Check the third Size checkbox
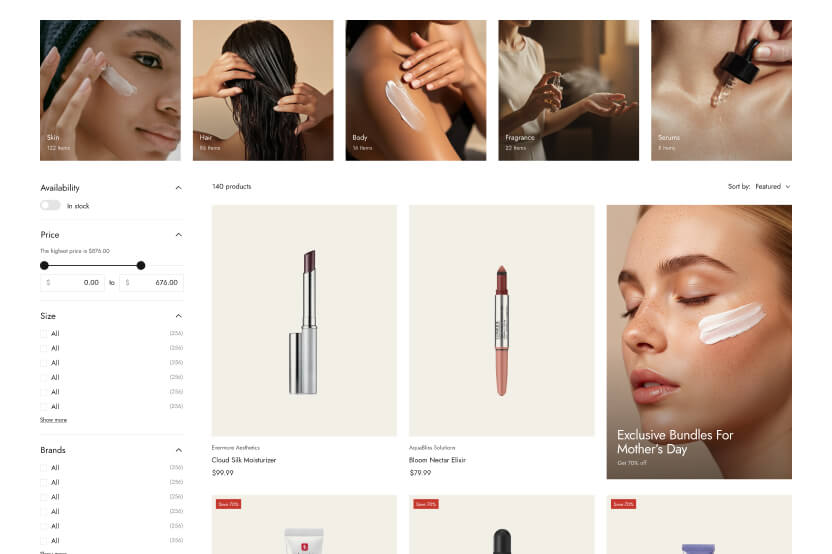832x554 pixels. click(44, 363)
